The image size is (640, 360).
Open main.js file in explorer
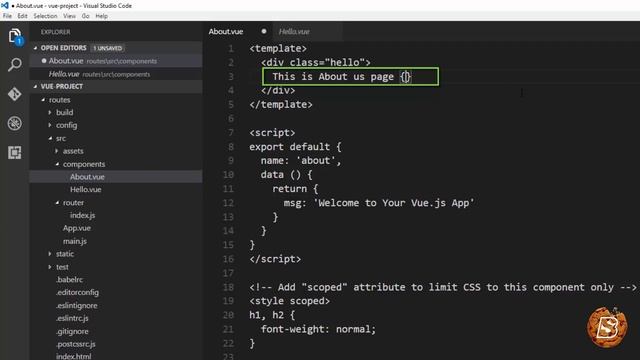point(75,241)
